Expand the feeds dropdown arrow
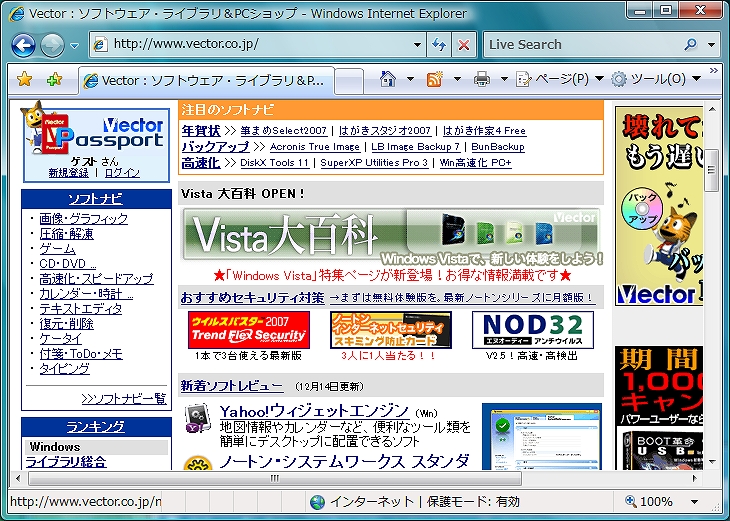Viewport: 730px width, 521px height. pyautogui.click(x=457, y=79)
